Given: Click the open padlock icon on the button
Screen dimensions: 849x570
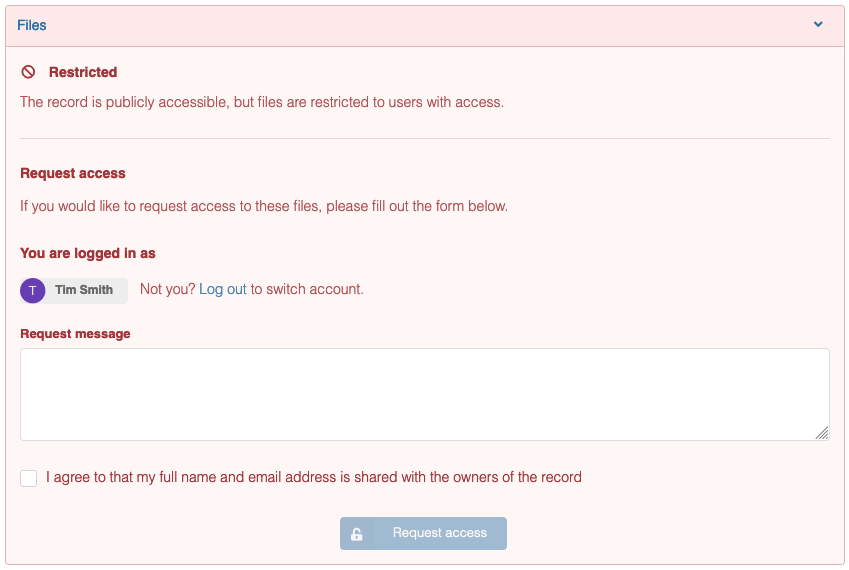Looking at the screenshot, I should click(356, 534).
